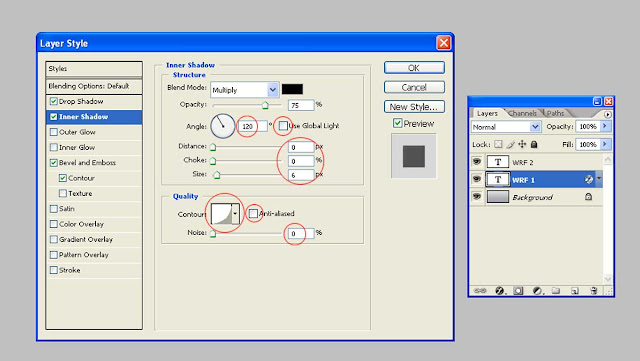
Task: Click the create new layer icon
Action: click(x=575, y=291)
